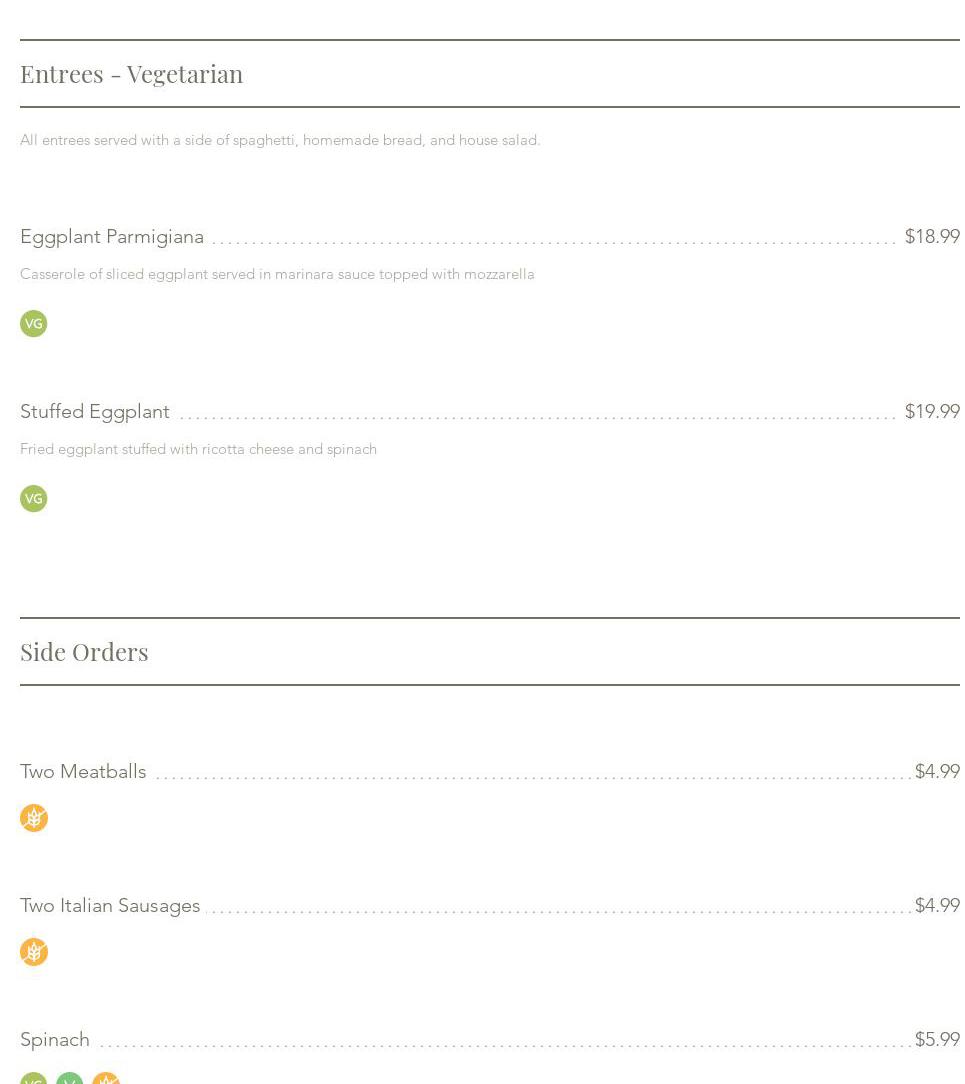Click the $5.99 price for Spinach

click(936, 1040)
